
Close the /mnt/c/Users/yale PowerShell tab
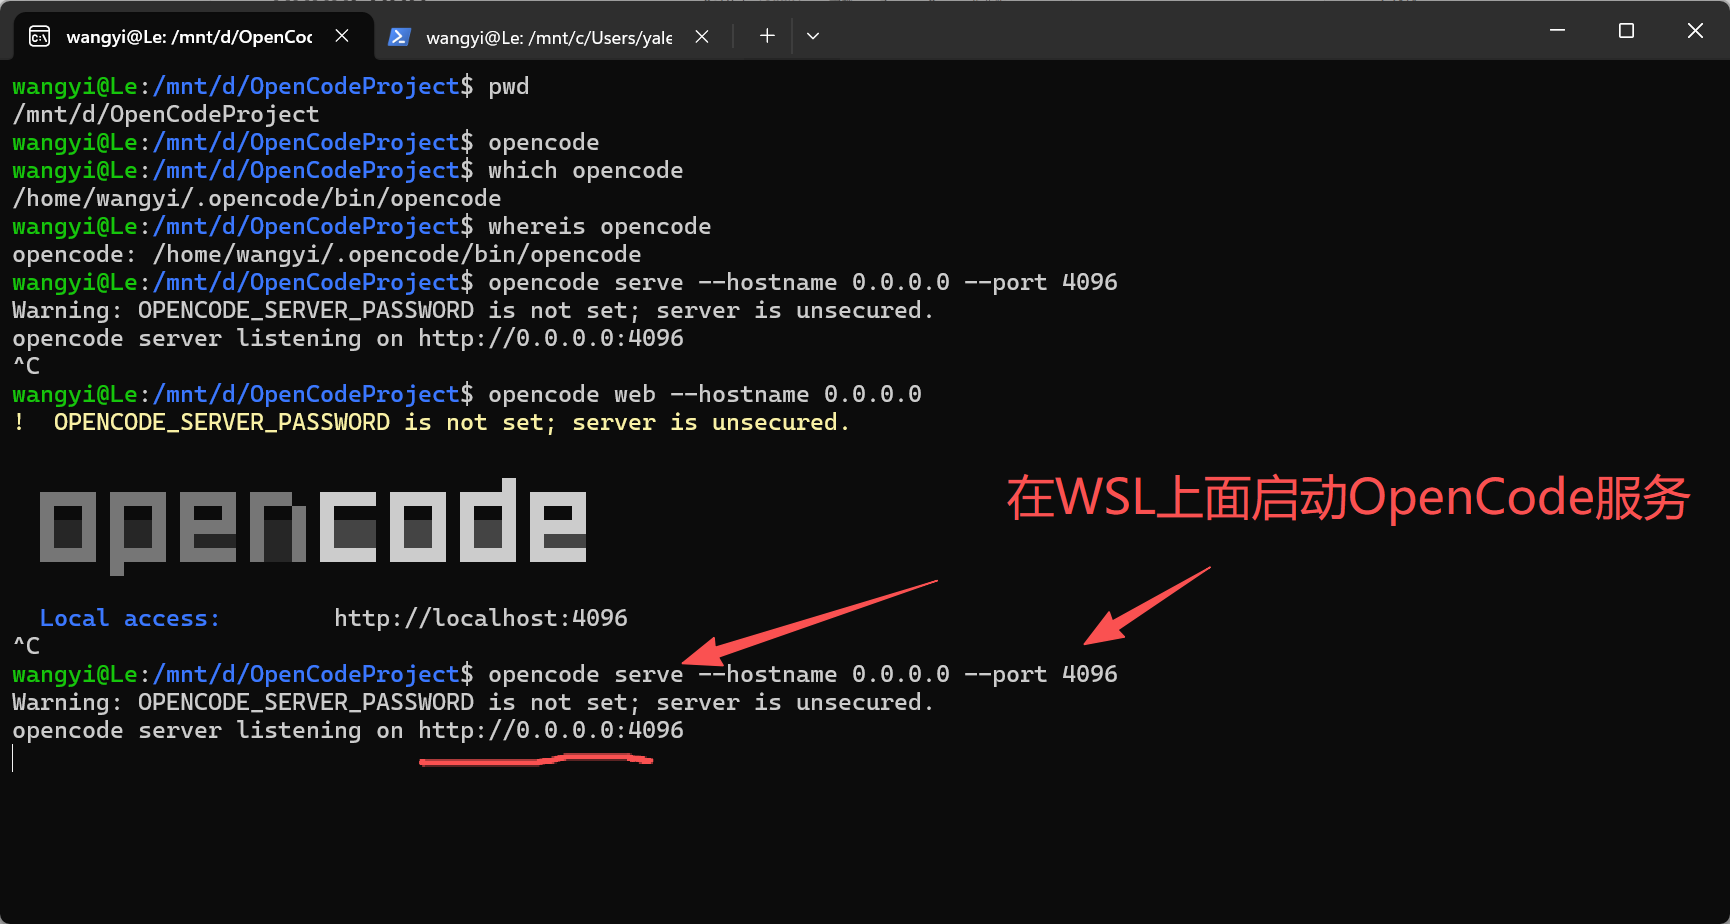click(701, 36)
